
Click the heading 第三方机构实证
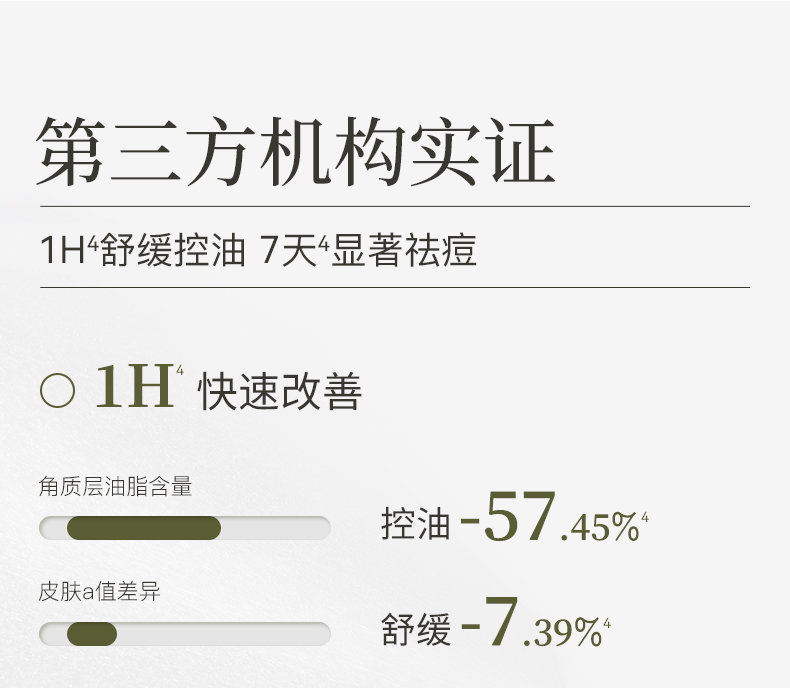pyautogui.click(x=295, y=153)
